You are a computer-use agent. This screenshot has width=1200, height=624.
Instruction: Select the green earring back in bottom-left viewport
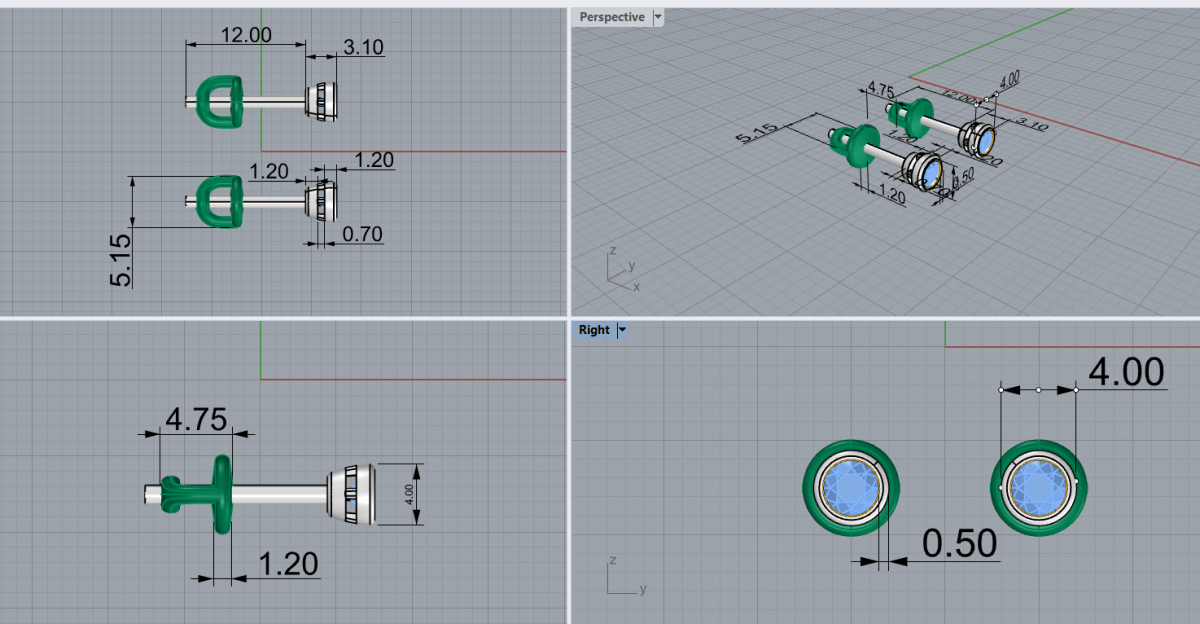[219, 491]
